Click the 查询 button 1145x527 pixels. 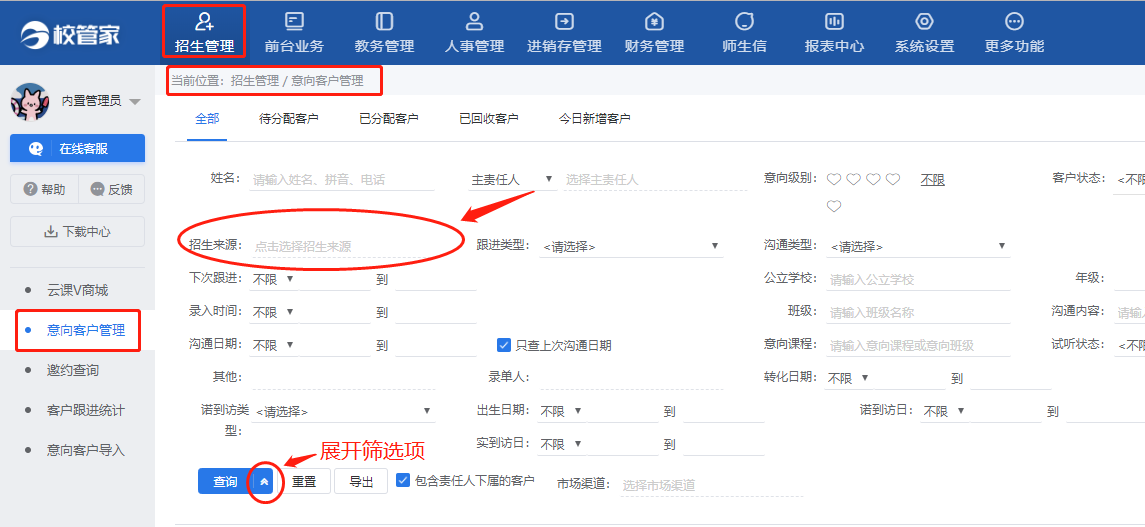click(226, 482)
